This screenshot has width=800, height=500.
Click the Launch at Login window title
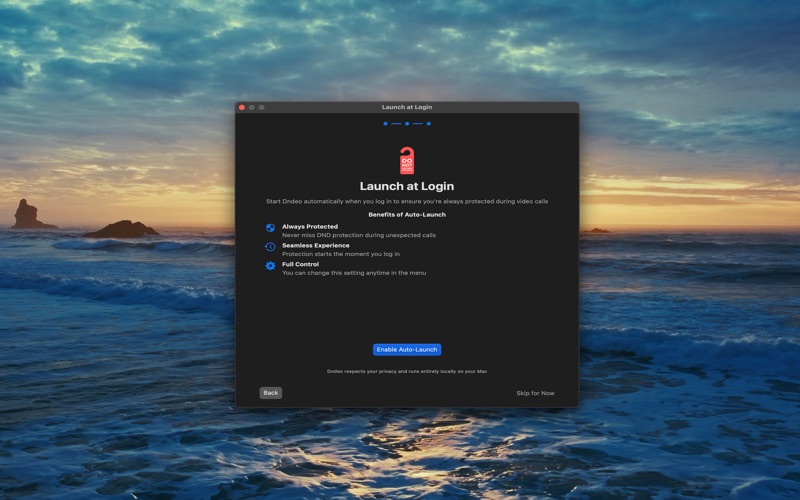click(x=407, y=107)
